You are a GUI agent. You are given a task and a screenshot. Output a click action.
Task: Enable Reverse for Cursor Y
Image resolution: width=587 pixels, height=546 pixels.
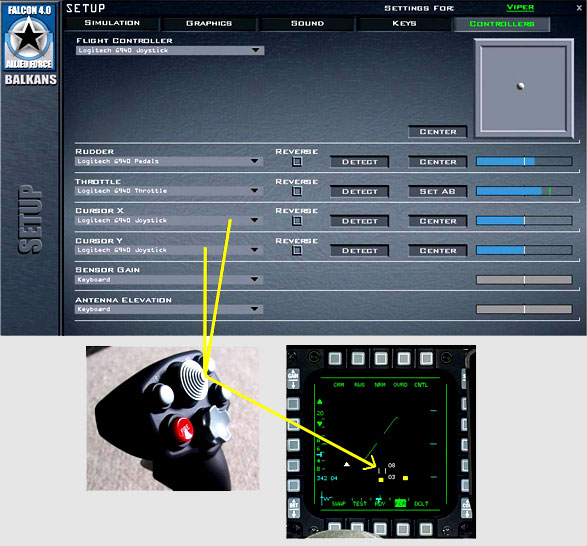[x=297, y=250]
